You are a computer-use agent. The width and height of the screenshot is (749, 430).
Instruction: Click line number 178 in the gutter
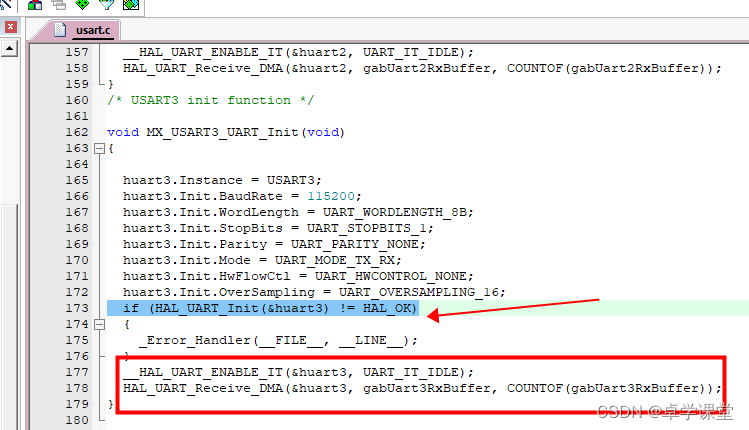77,388
